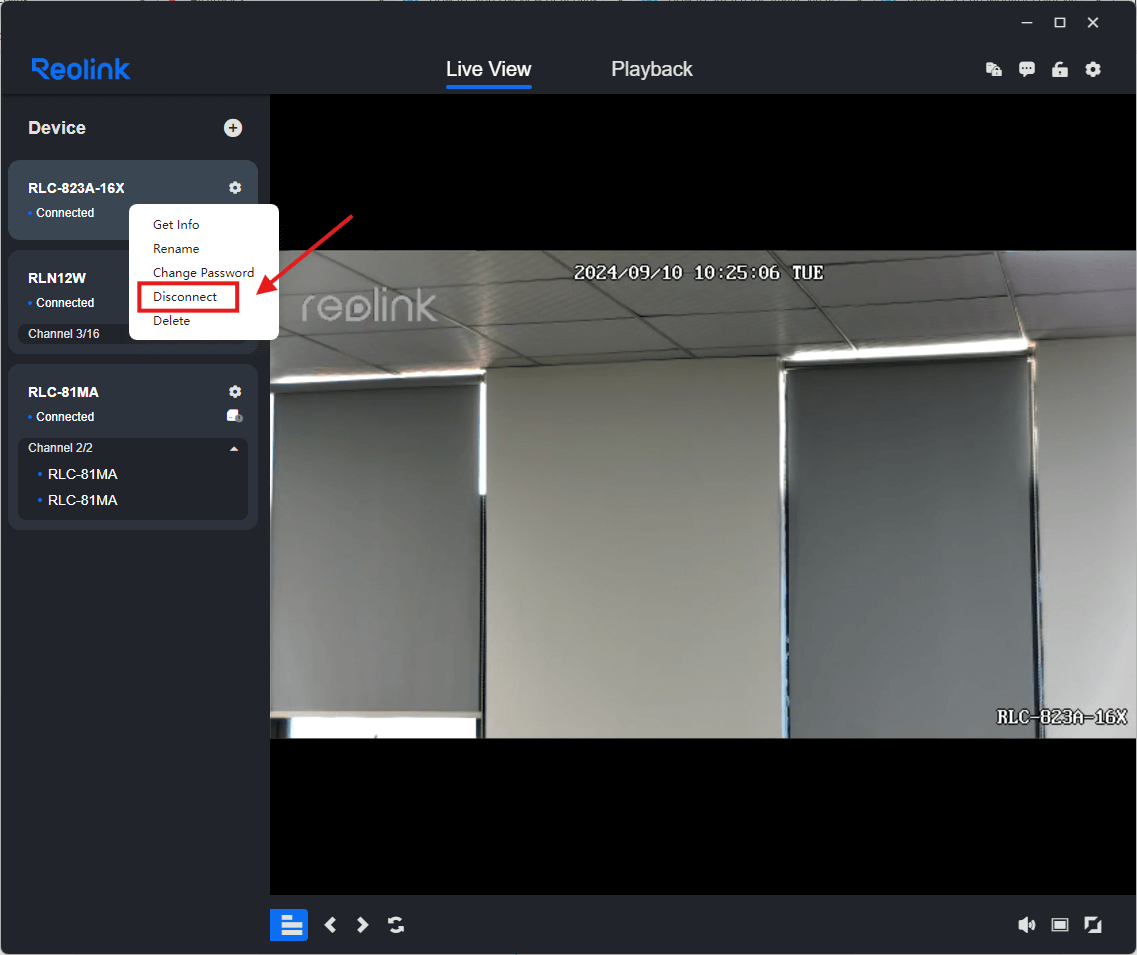Select the RLC-81MA device heading
Screen dimensions: 1137x955
pos(63,392)
